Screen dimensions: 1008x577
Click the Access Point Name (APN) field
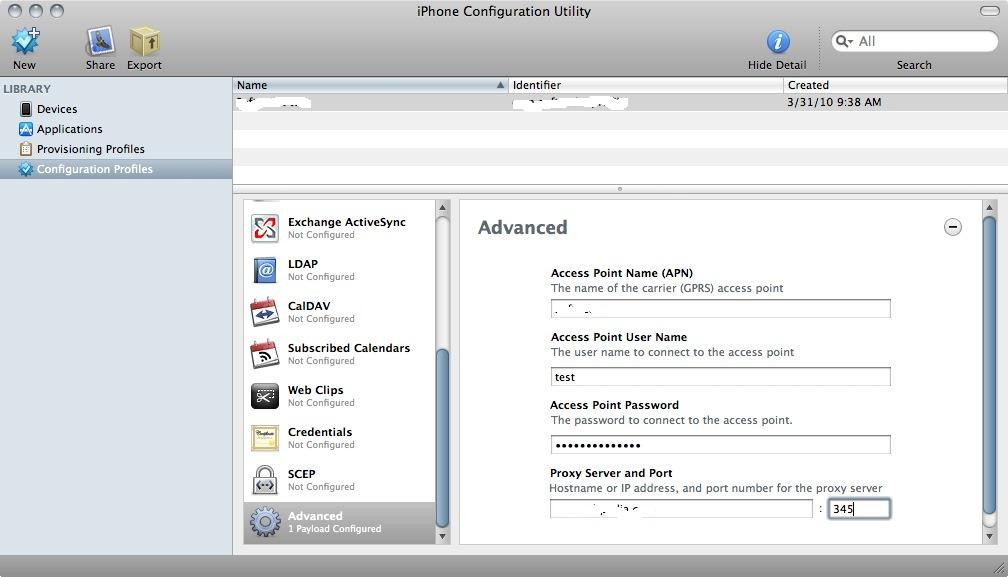point(721,308)
